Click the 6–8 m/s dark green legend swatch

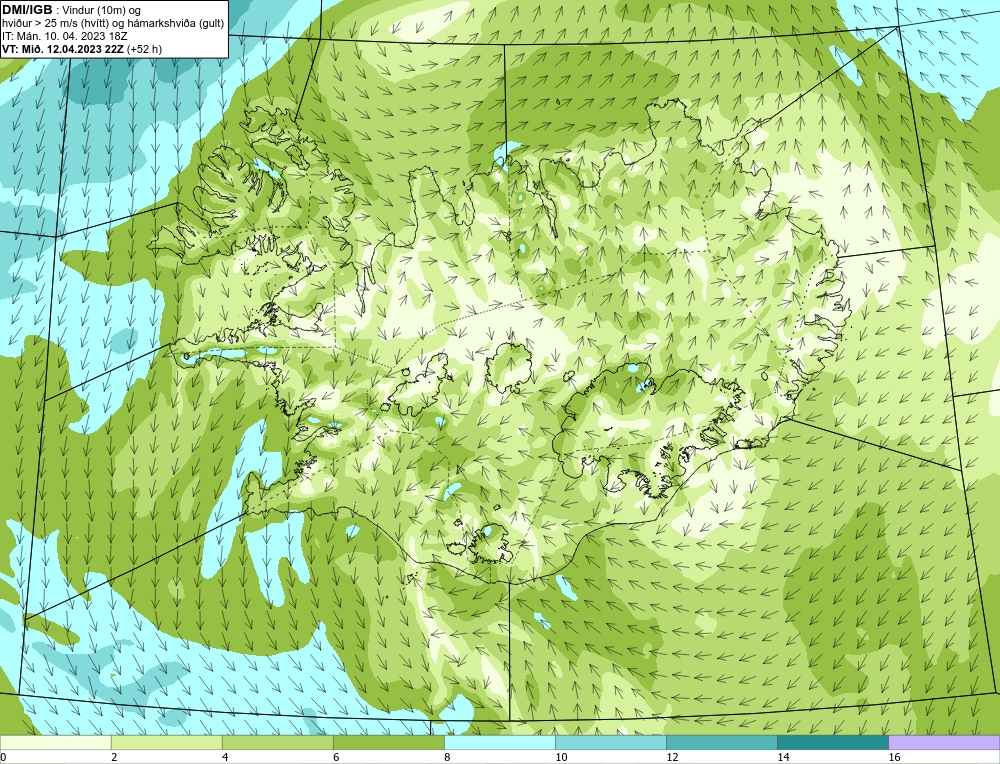(x=388, y=743)
